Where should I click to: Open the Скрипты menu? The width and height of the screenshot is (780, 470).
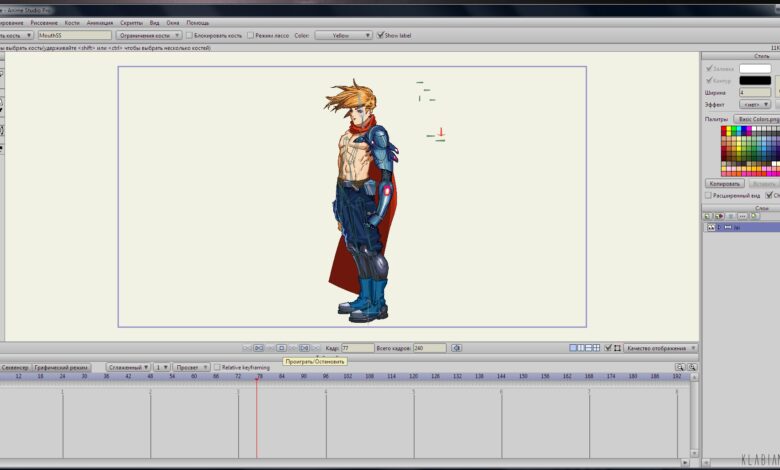pyautogui.click(x=131, y=21)
